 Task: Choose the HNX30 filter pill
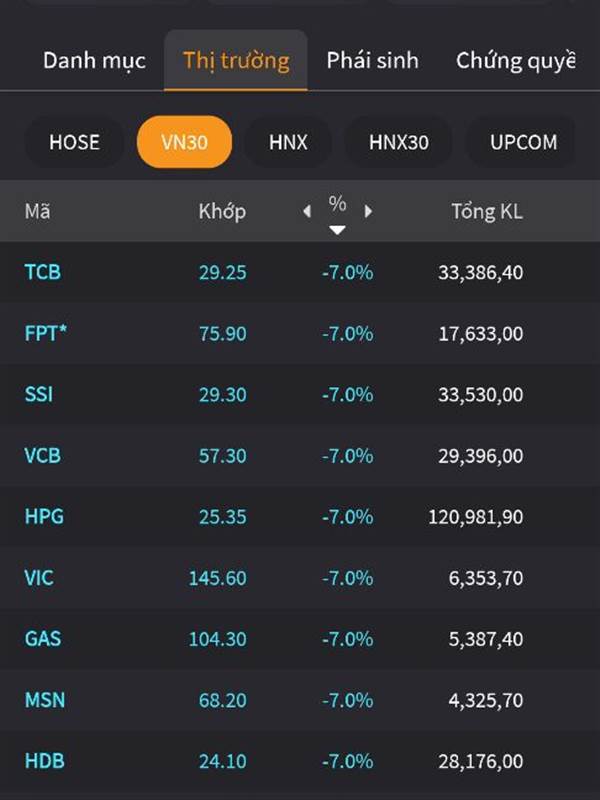tap(398, 142)
